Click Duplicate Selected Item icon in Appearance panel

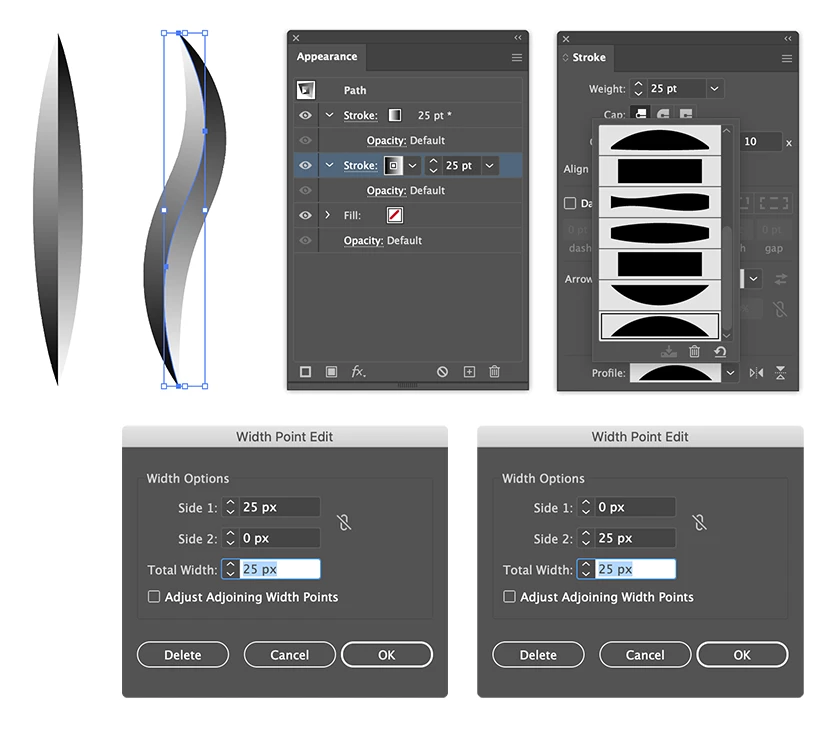tap(470, 372)
